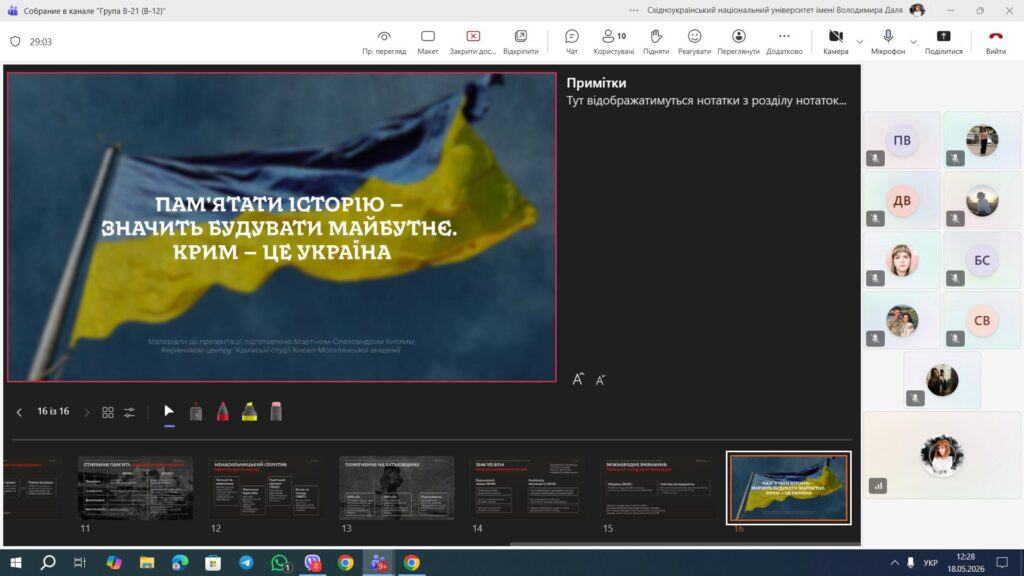Expand microphone options dropdown arrow
The width and height of the screenshot is (1024, 576).
click(x=913, y=42)
